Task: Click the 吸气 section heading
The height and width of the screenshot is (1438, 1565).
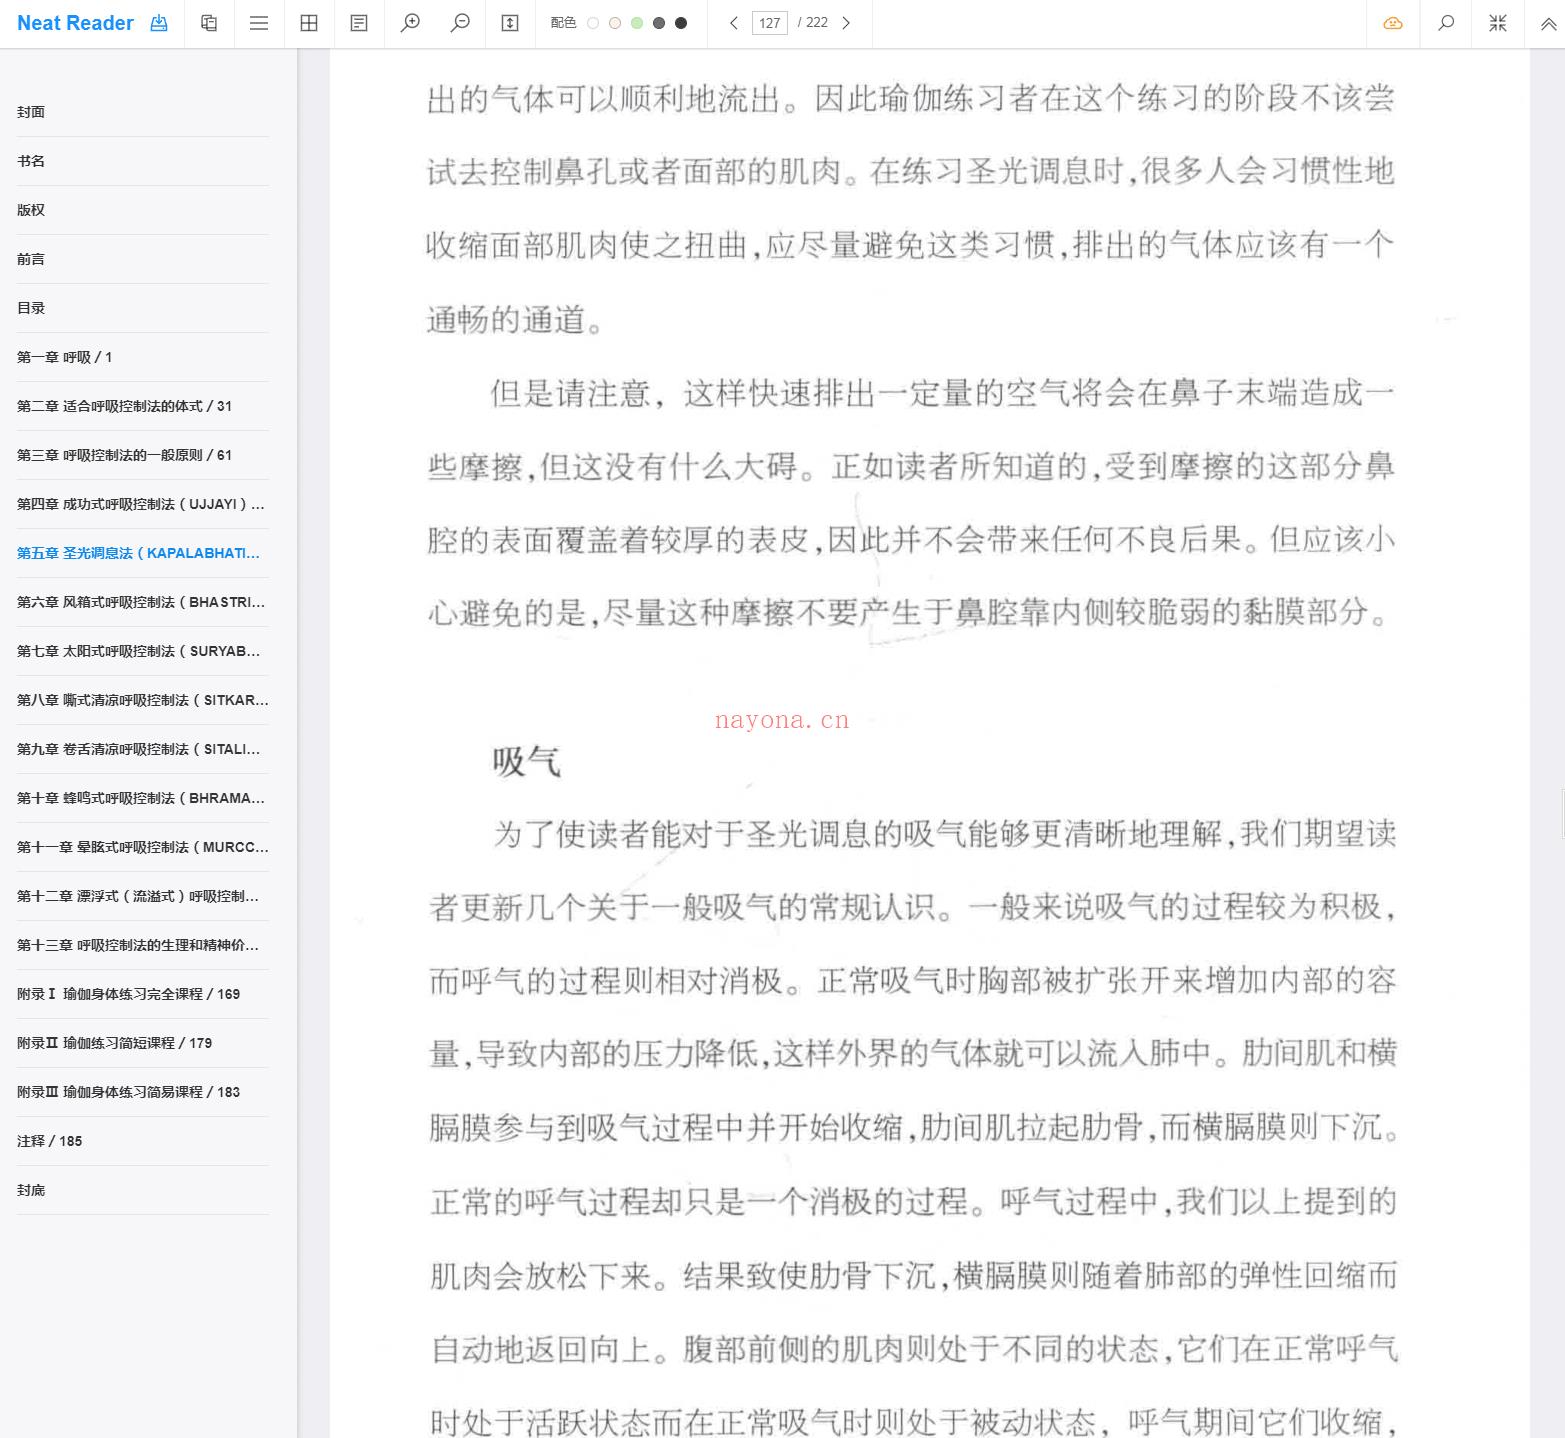Action: tap(526, 762)
